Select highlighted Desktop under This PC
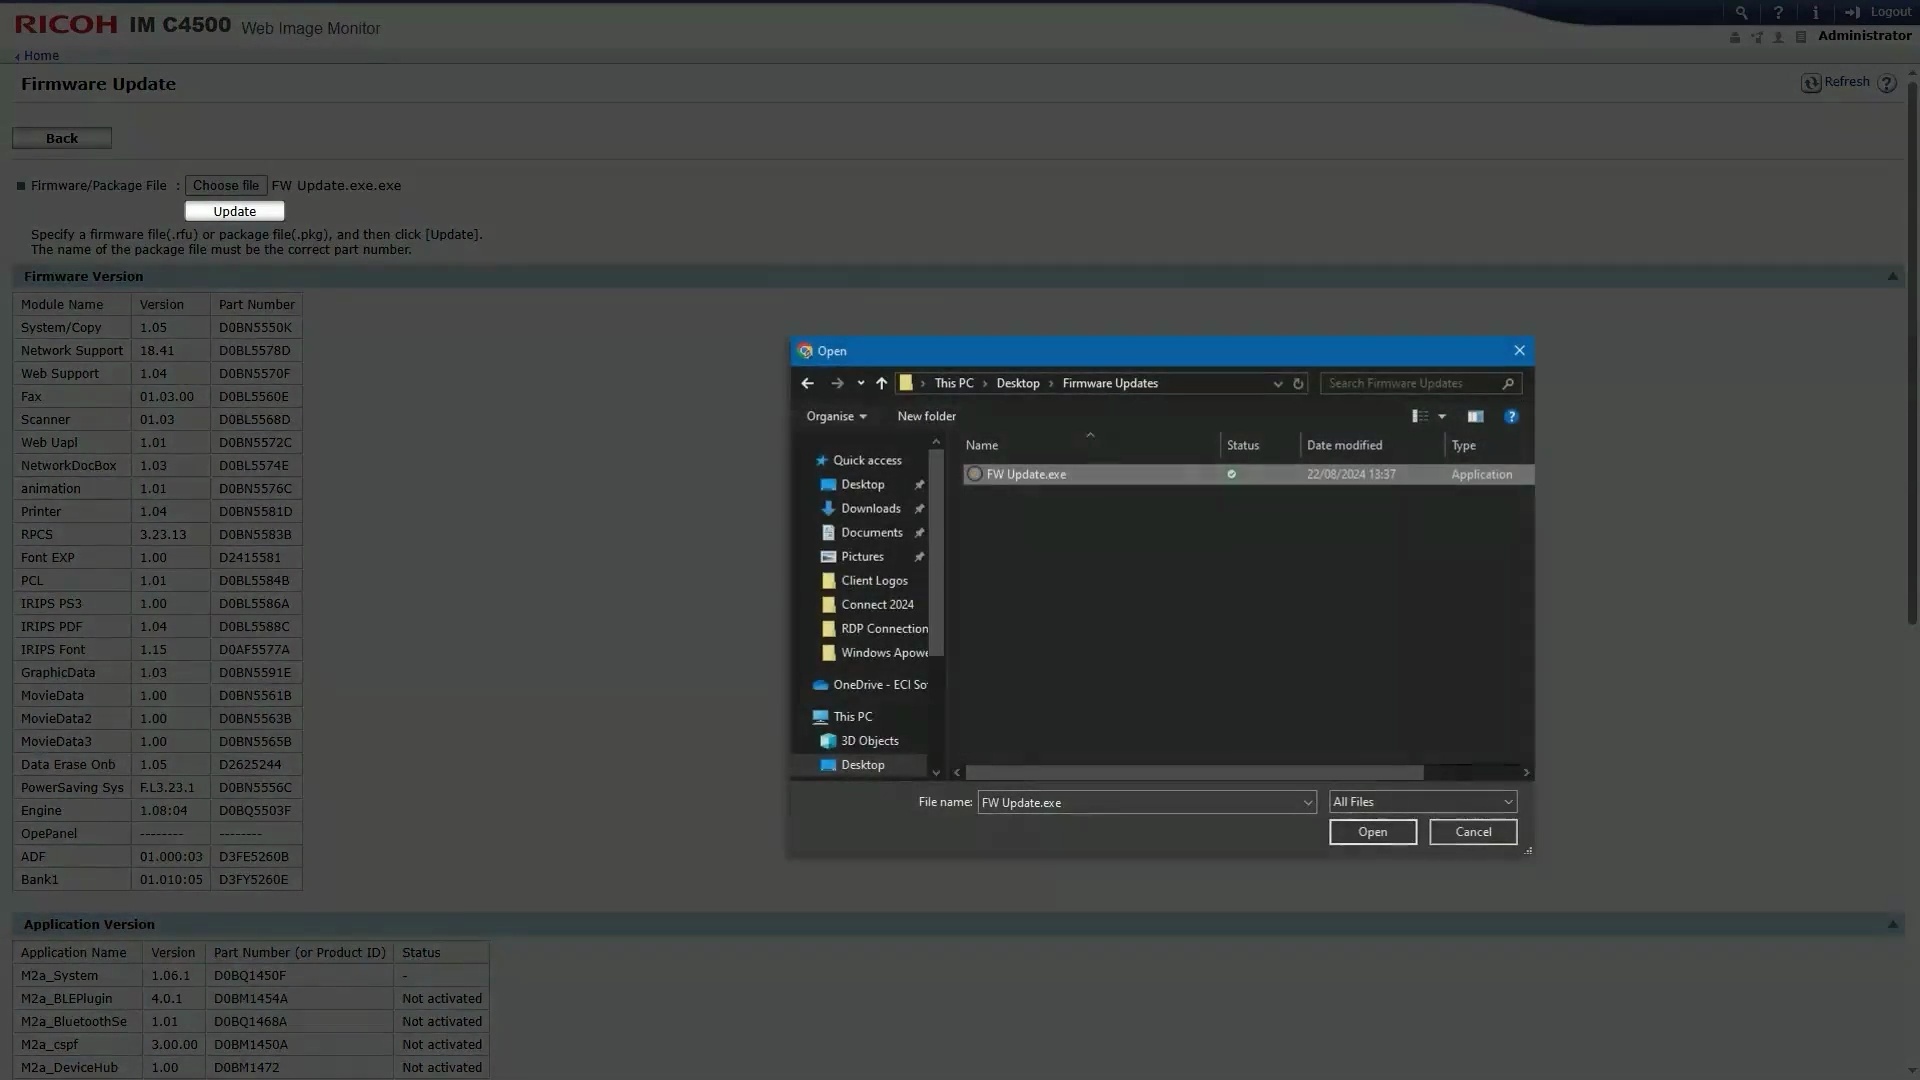 tap(862, 764)
